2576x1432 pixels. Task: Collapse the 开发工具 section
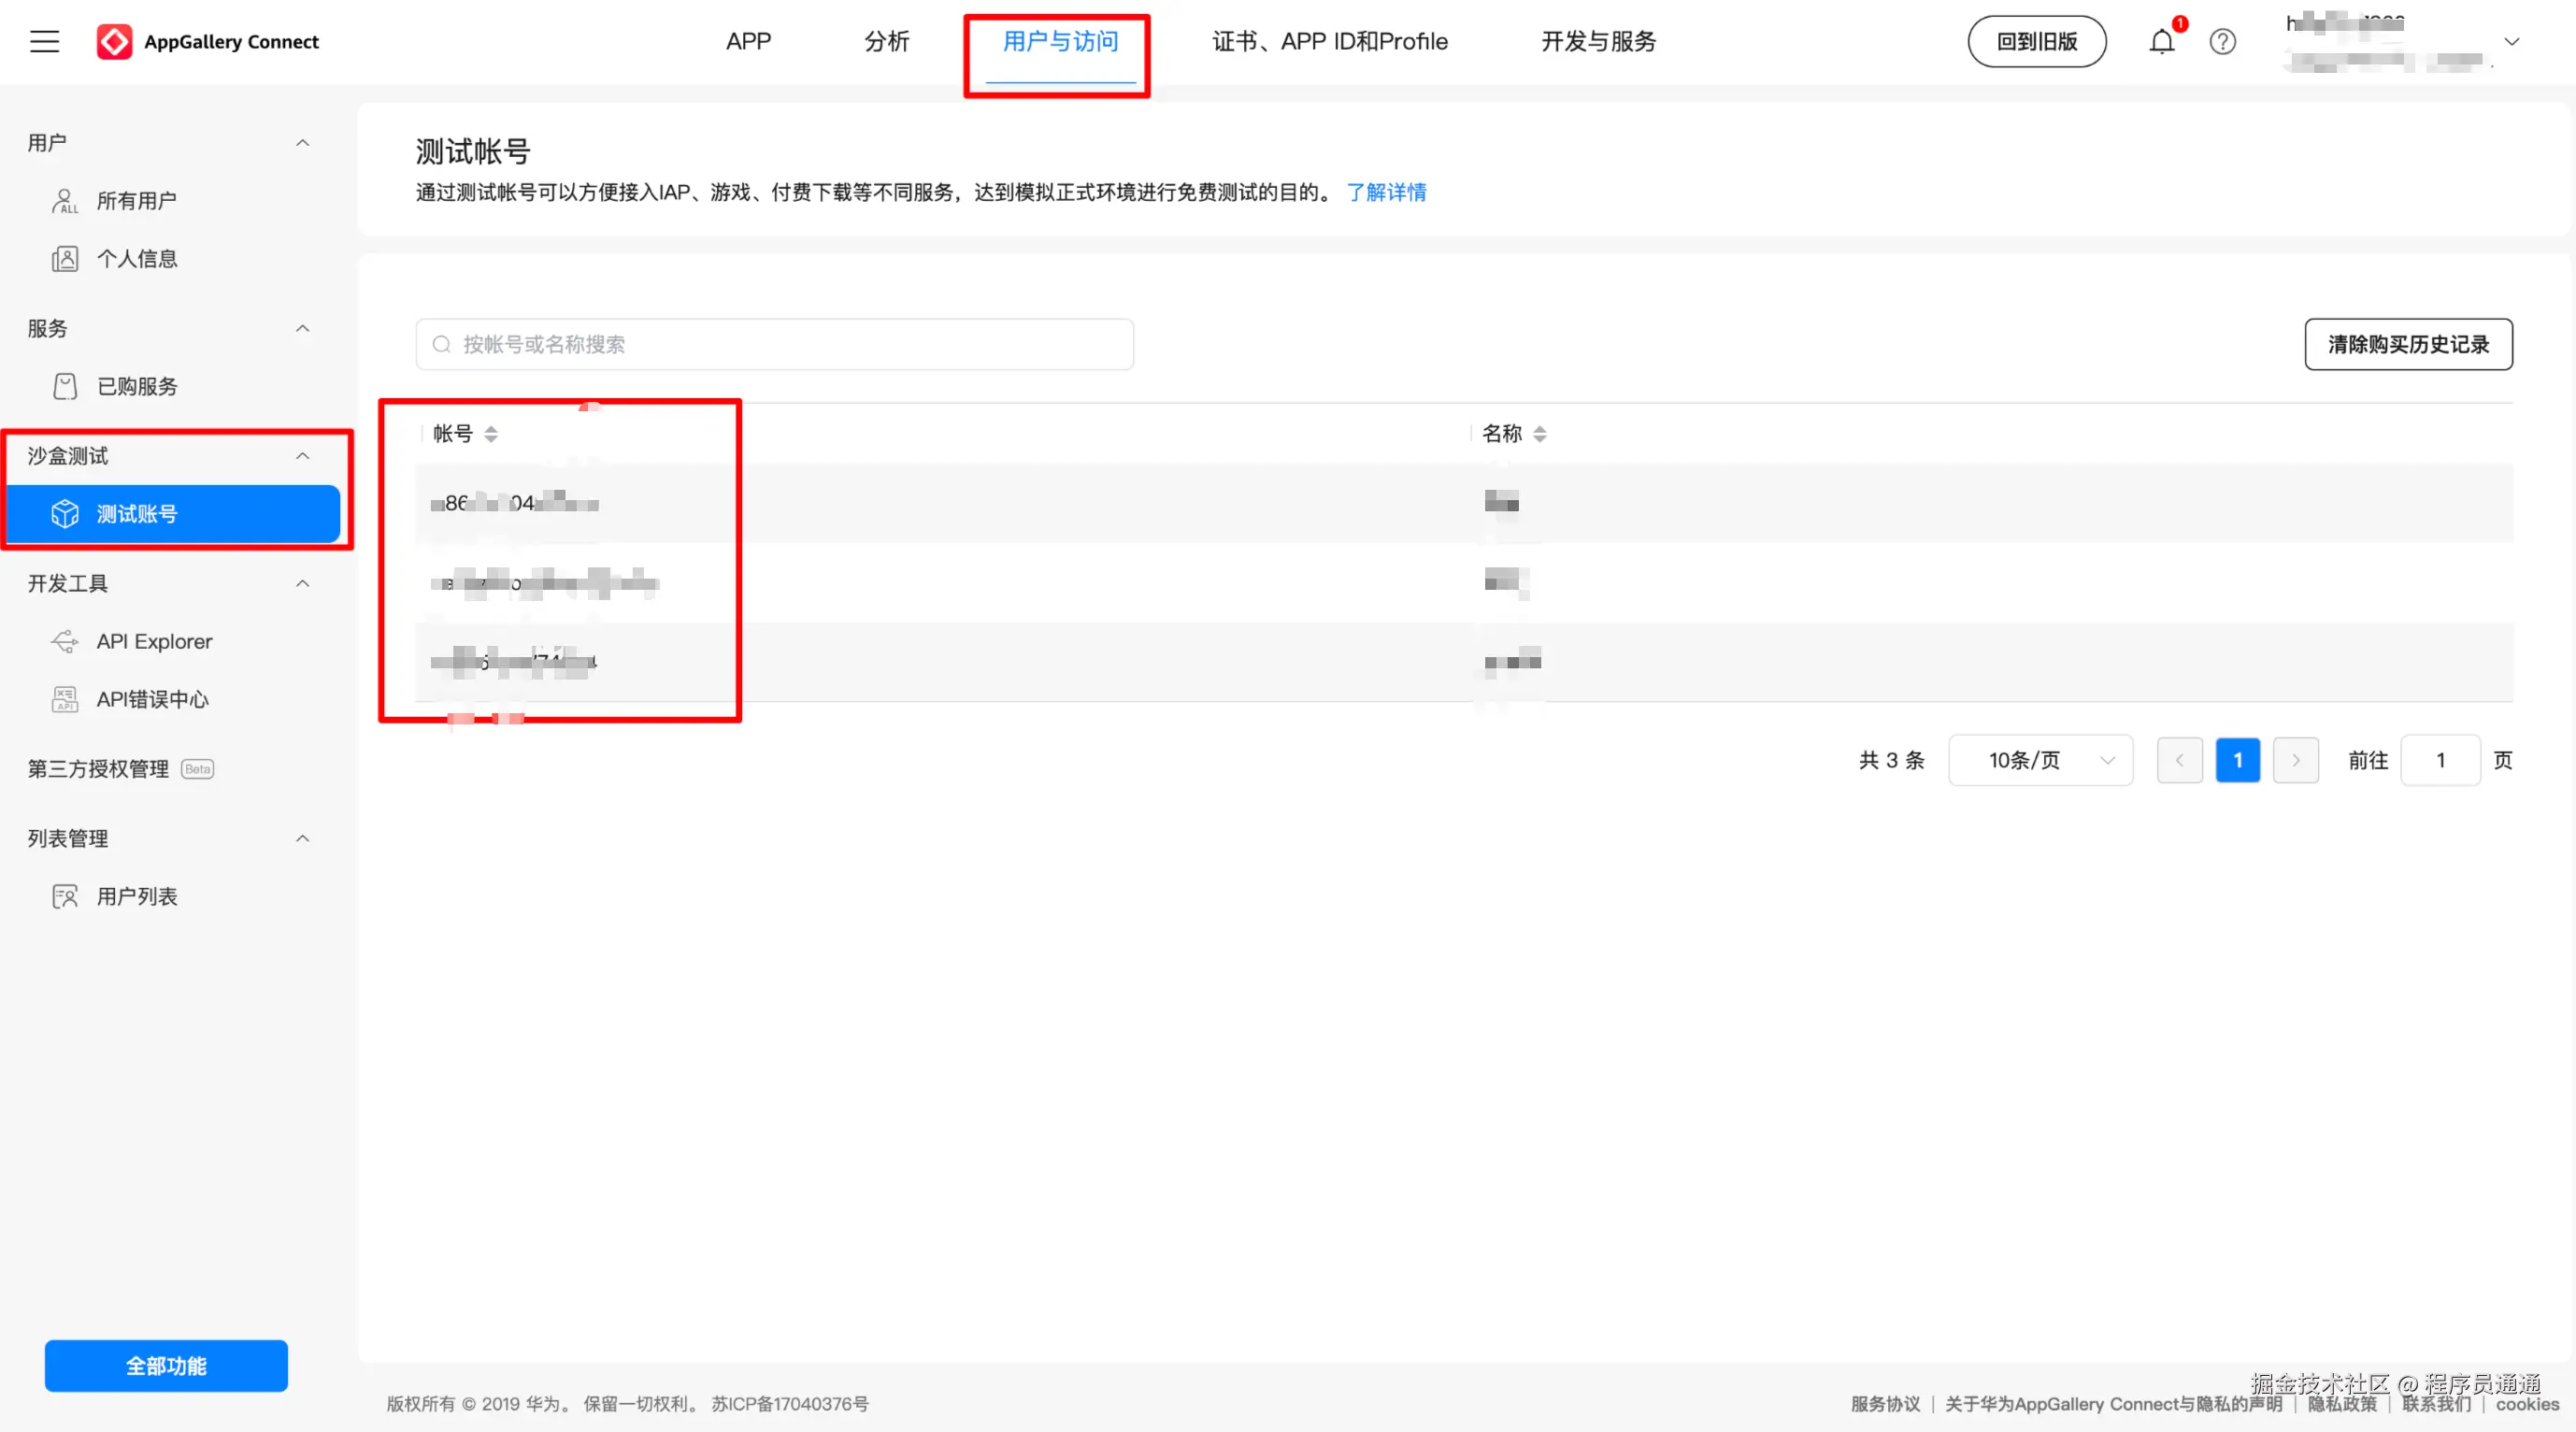[x=302, y=583]
